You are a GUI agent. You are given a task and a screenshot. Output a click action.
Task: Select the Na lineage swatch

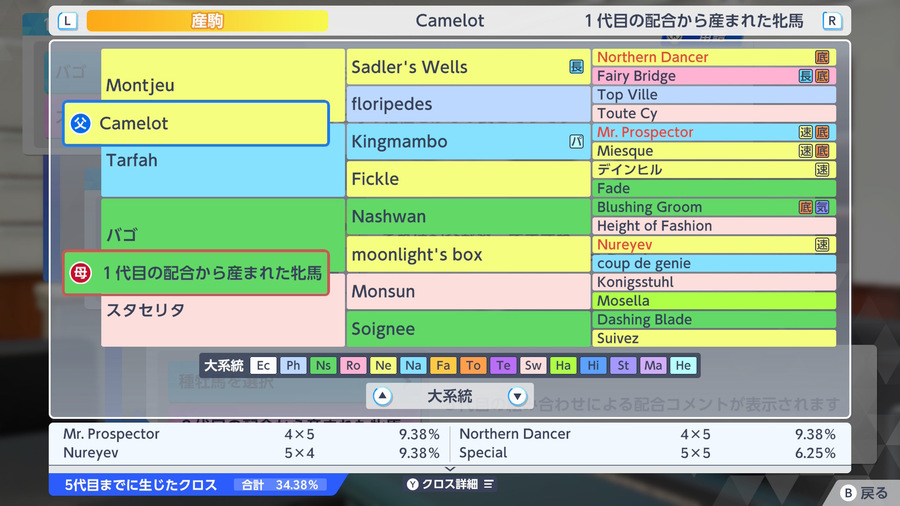(413, 365)
